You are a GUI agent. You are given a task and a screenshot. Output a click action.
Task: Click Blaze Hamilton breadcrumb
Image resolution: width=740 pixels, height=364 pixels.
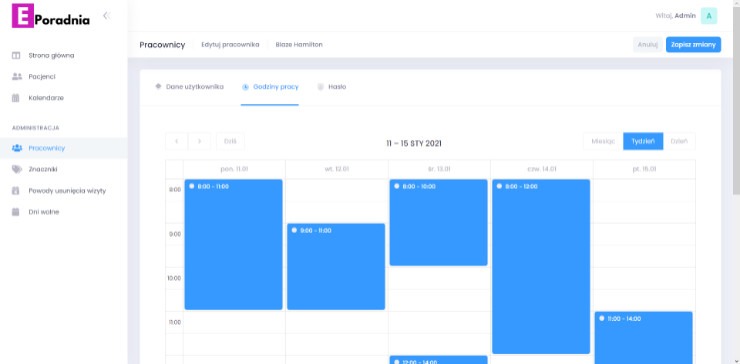pyautogui.click(x=299, y=45)
